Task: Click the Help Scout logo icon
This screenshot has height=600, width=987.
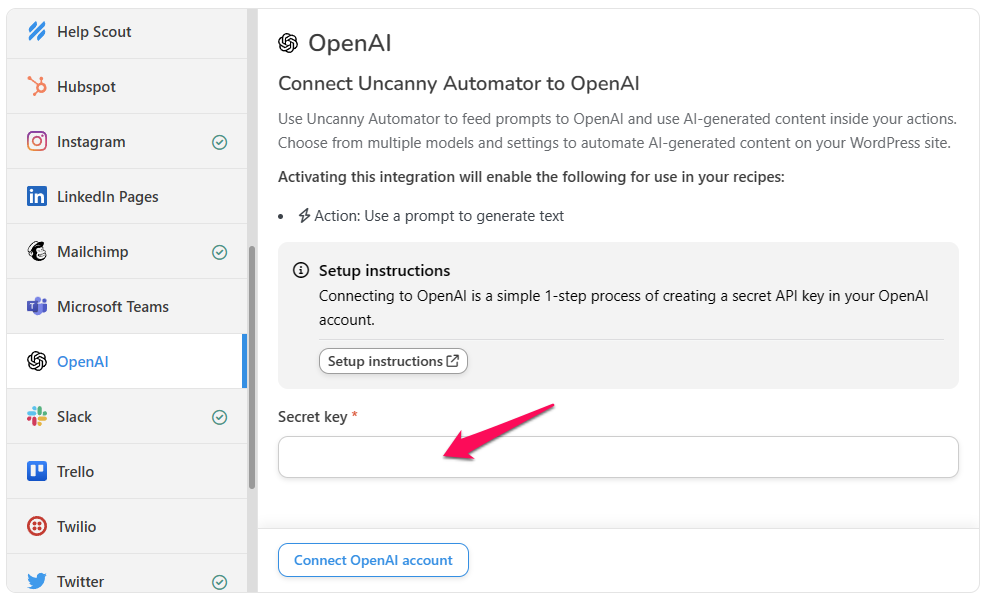Action: 37,32
